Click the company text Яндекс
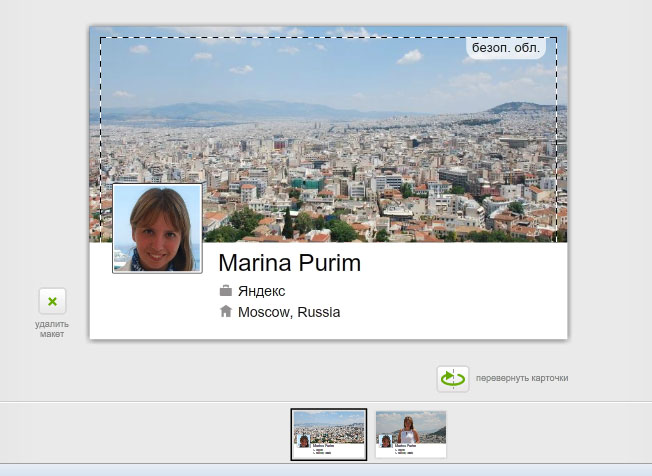Viewport: 652px width, 476px height. [262, 291]
